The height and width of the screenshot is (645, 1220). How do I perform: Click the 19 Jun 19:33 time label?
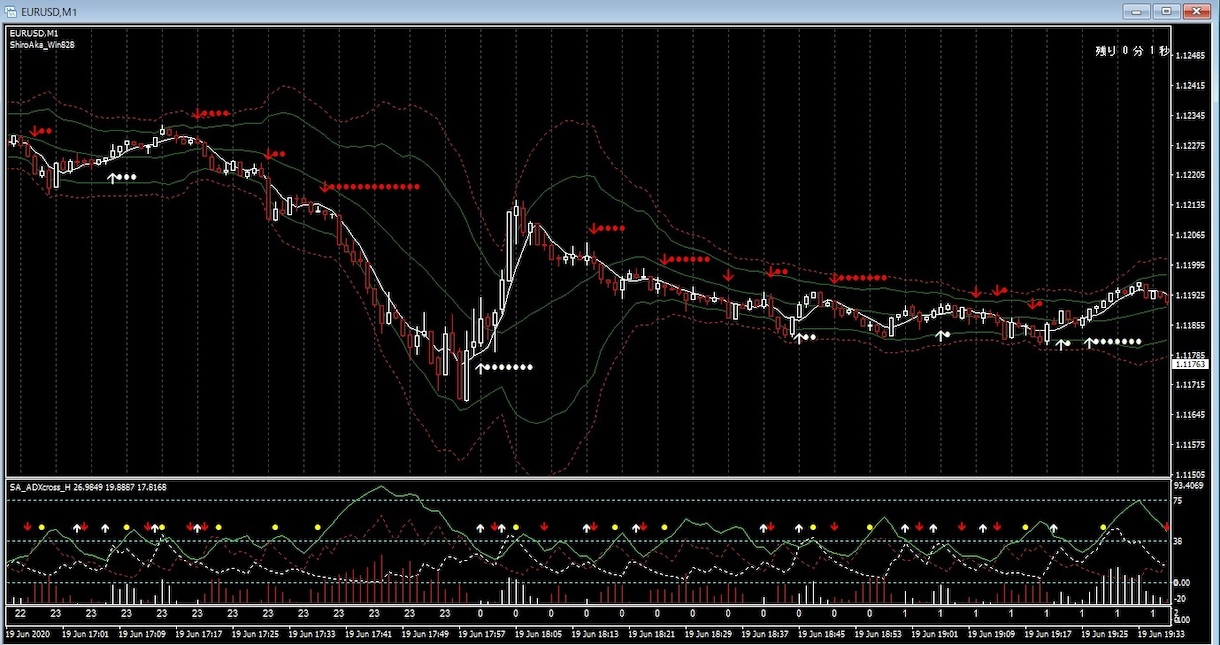1160,634
